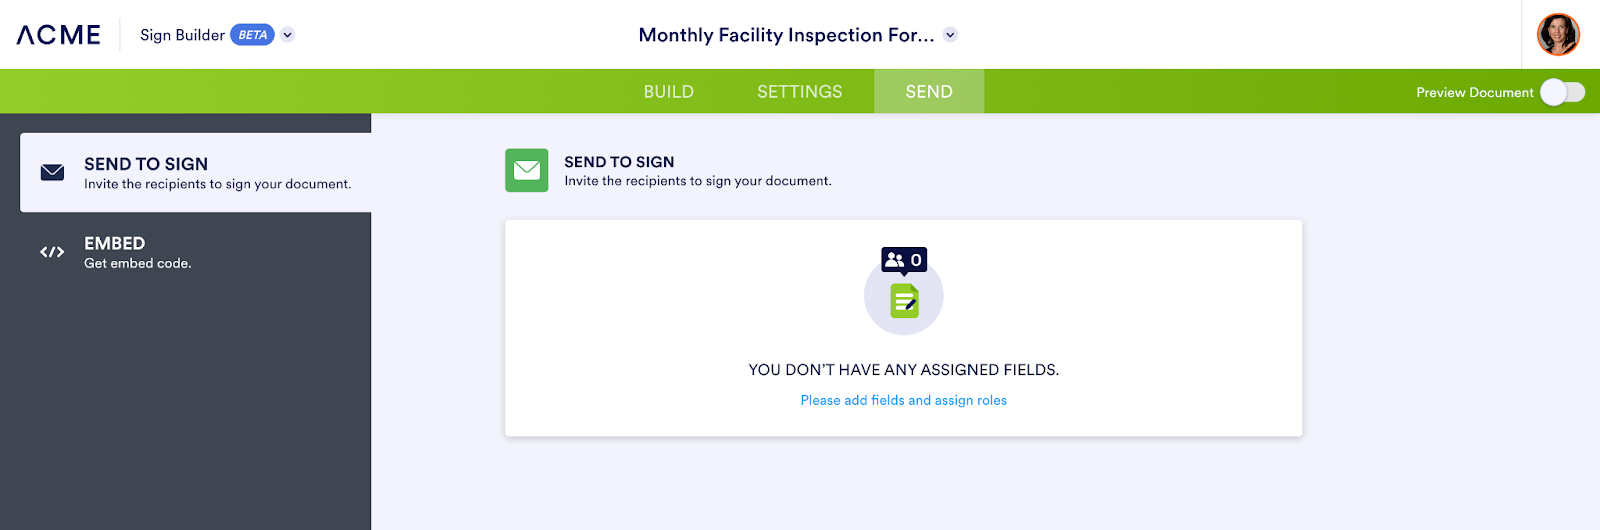Image resolution: width=1600 pixels, height=530 pixels.
Task: Expand the Sign Builder product dropdown
Action: (288, 35)
